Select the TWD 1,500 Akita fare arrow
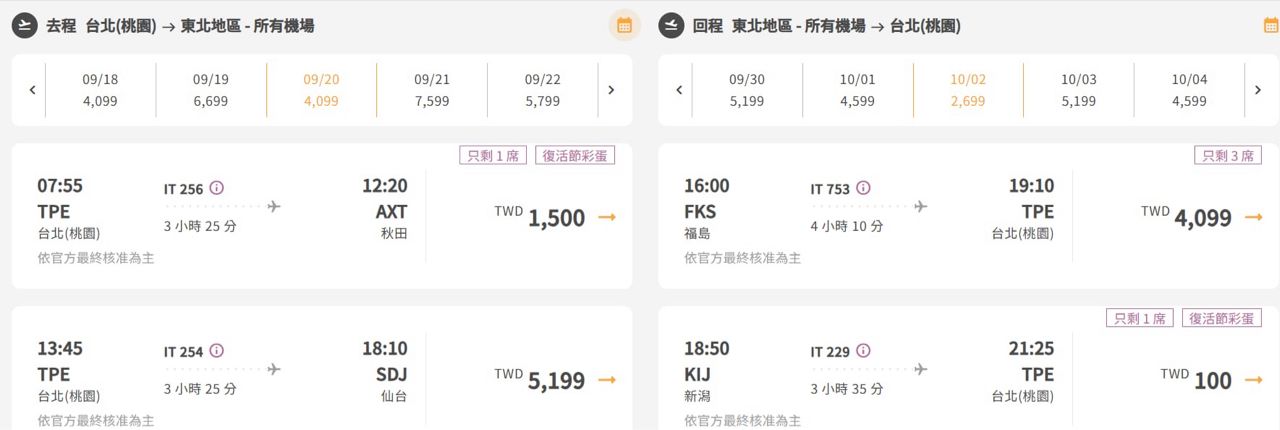Viewport: 1280px width, 430px height. point(607,217)
